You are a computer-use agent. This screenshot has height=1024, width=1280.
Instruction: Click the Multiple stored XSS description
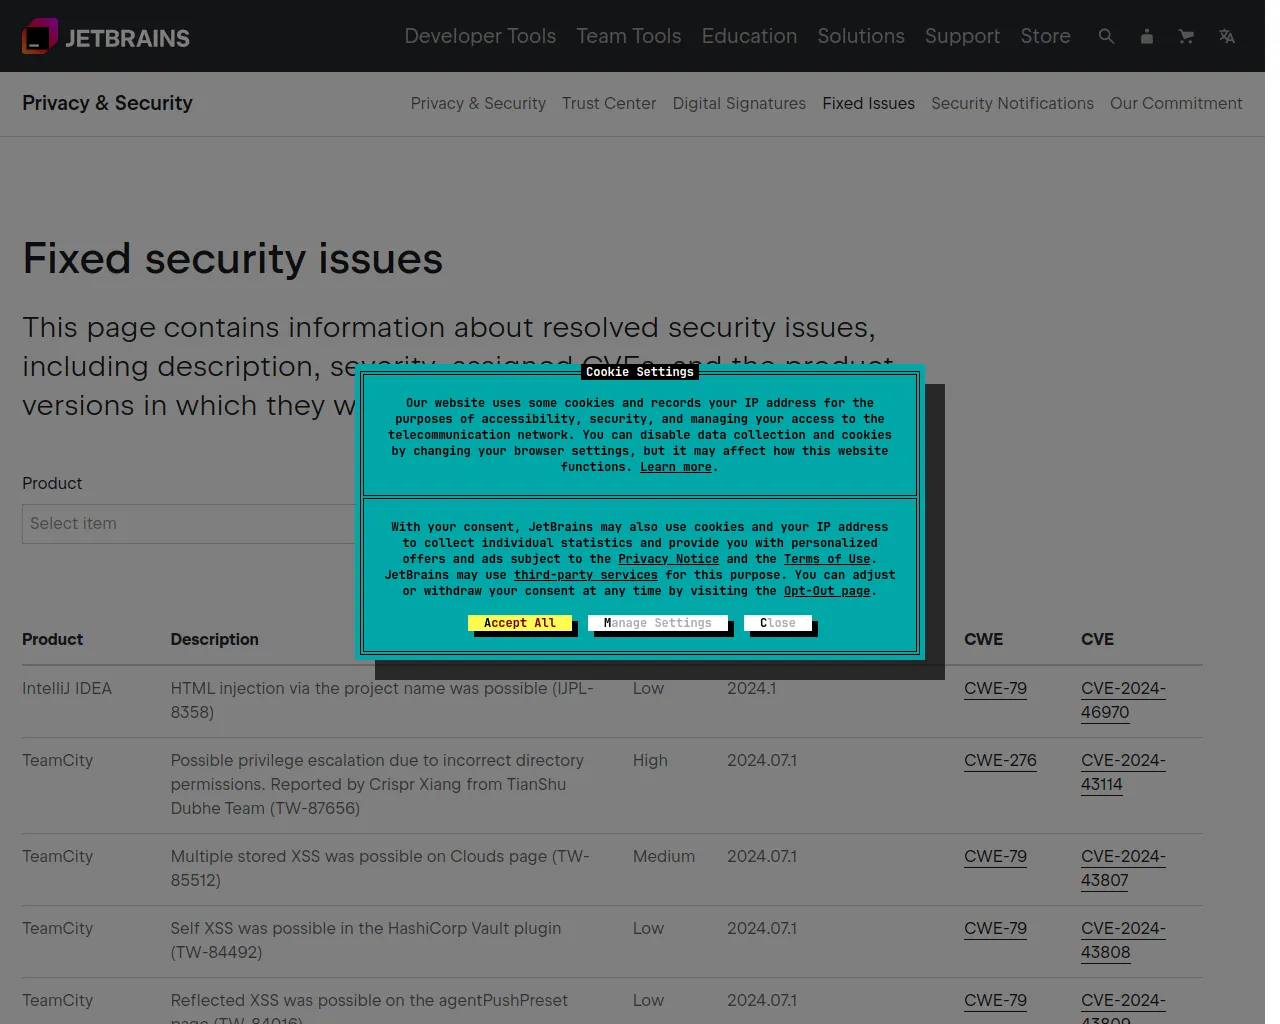tap(380, 868)
